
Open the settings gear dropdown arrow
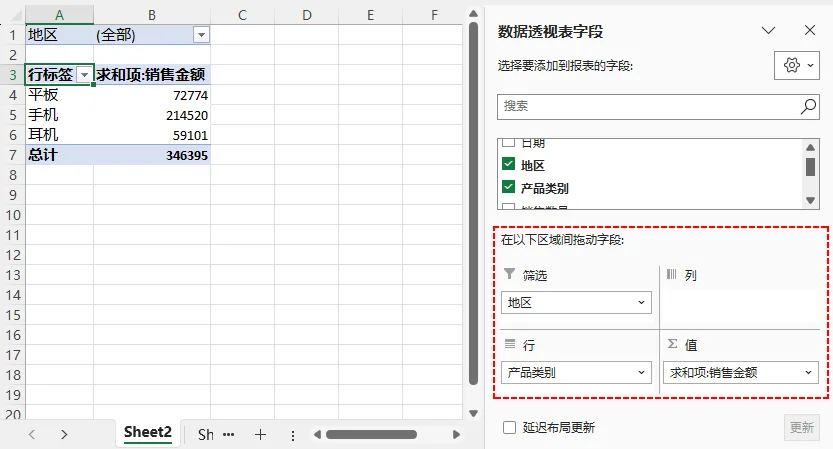click(810, 65)
